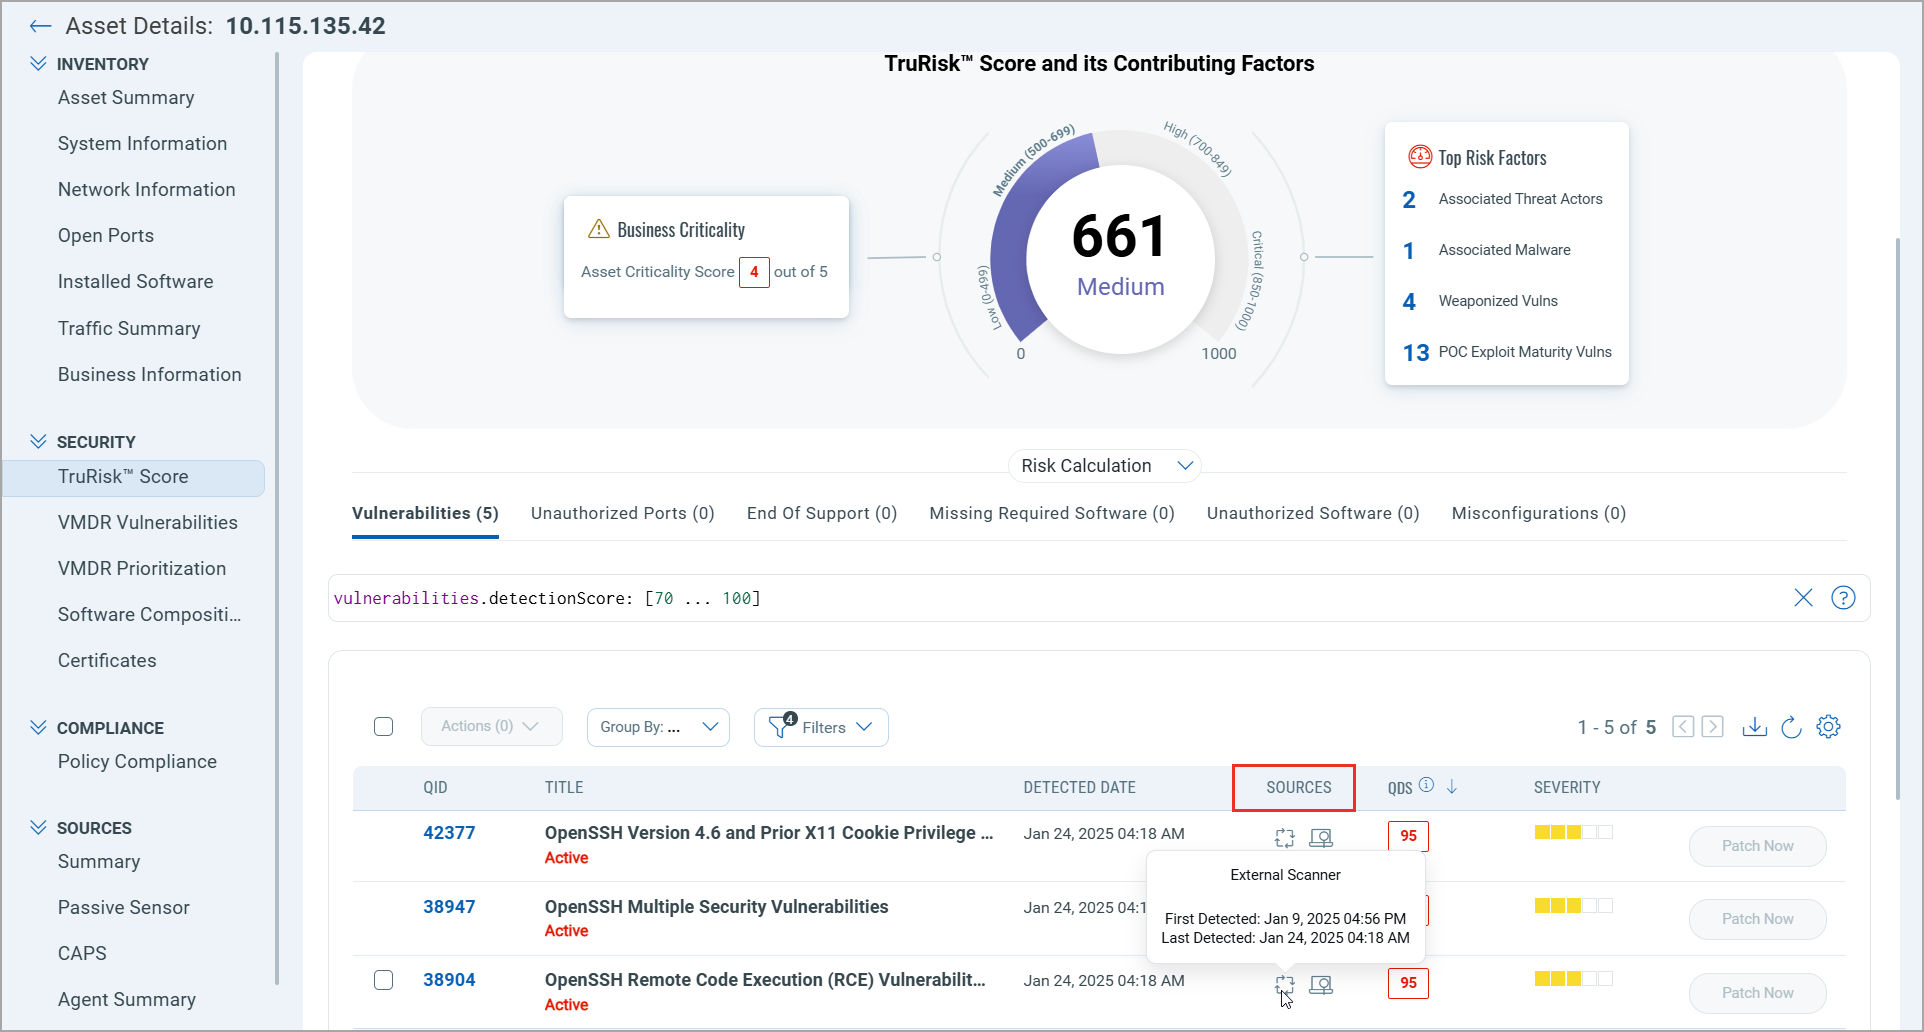Click agent source icon for QID 42377

(1321, 838)
